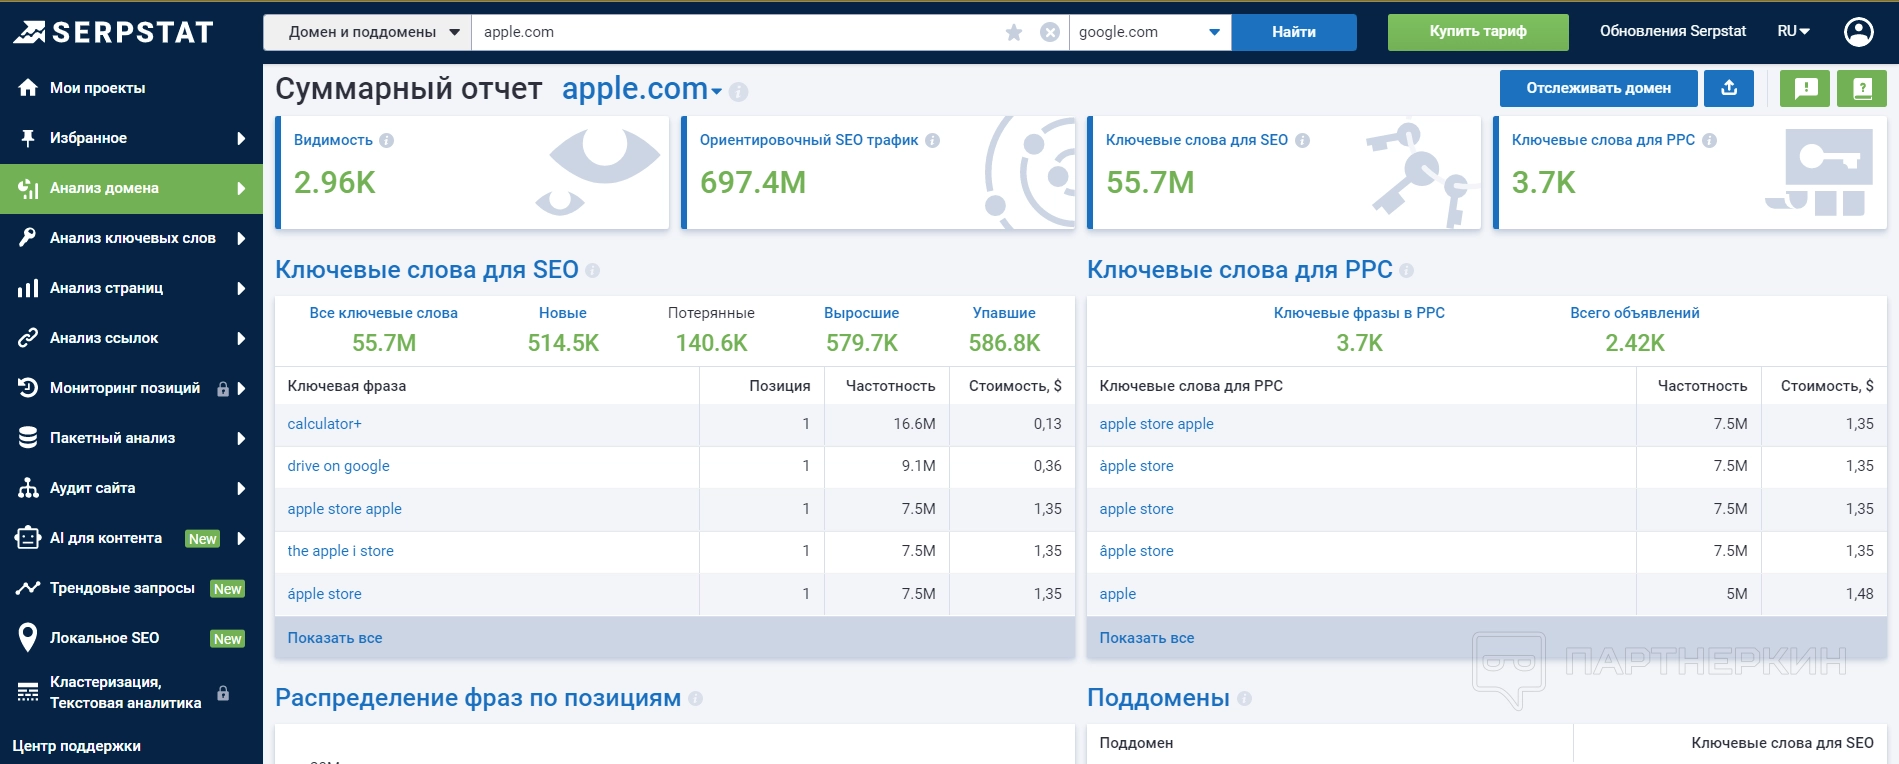Click the Найти search button
The height and width of the screenshot is (764, 1899).
1294,32
